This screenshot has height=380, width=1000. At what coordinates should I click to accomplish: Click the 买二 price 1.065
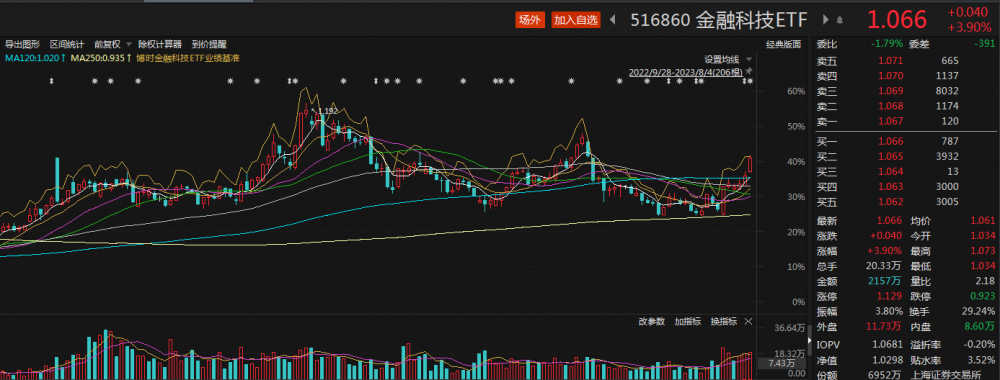point(891,156)
